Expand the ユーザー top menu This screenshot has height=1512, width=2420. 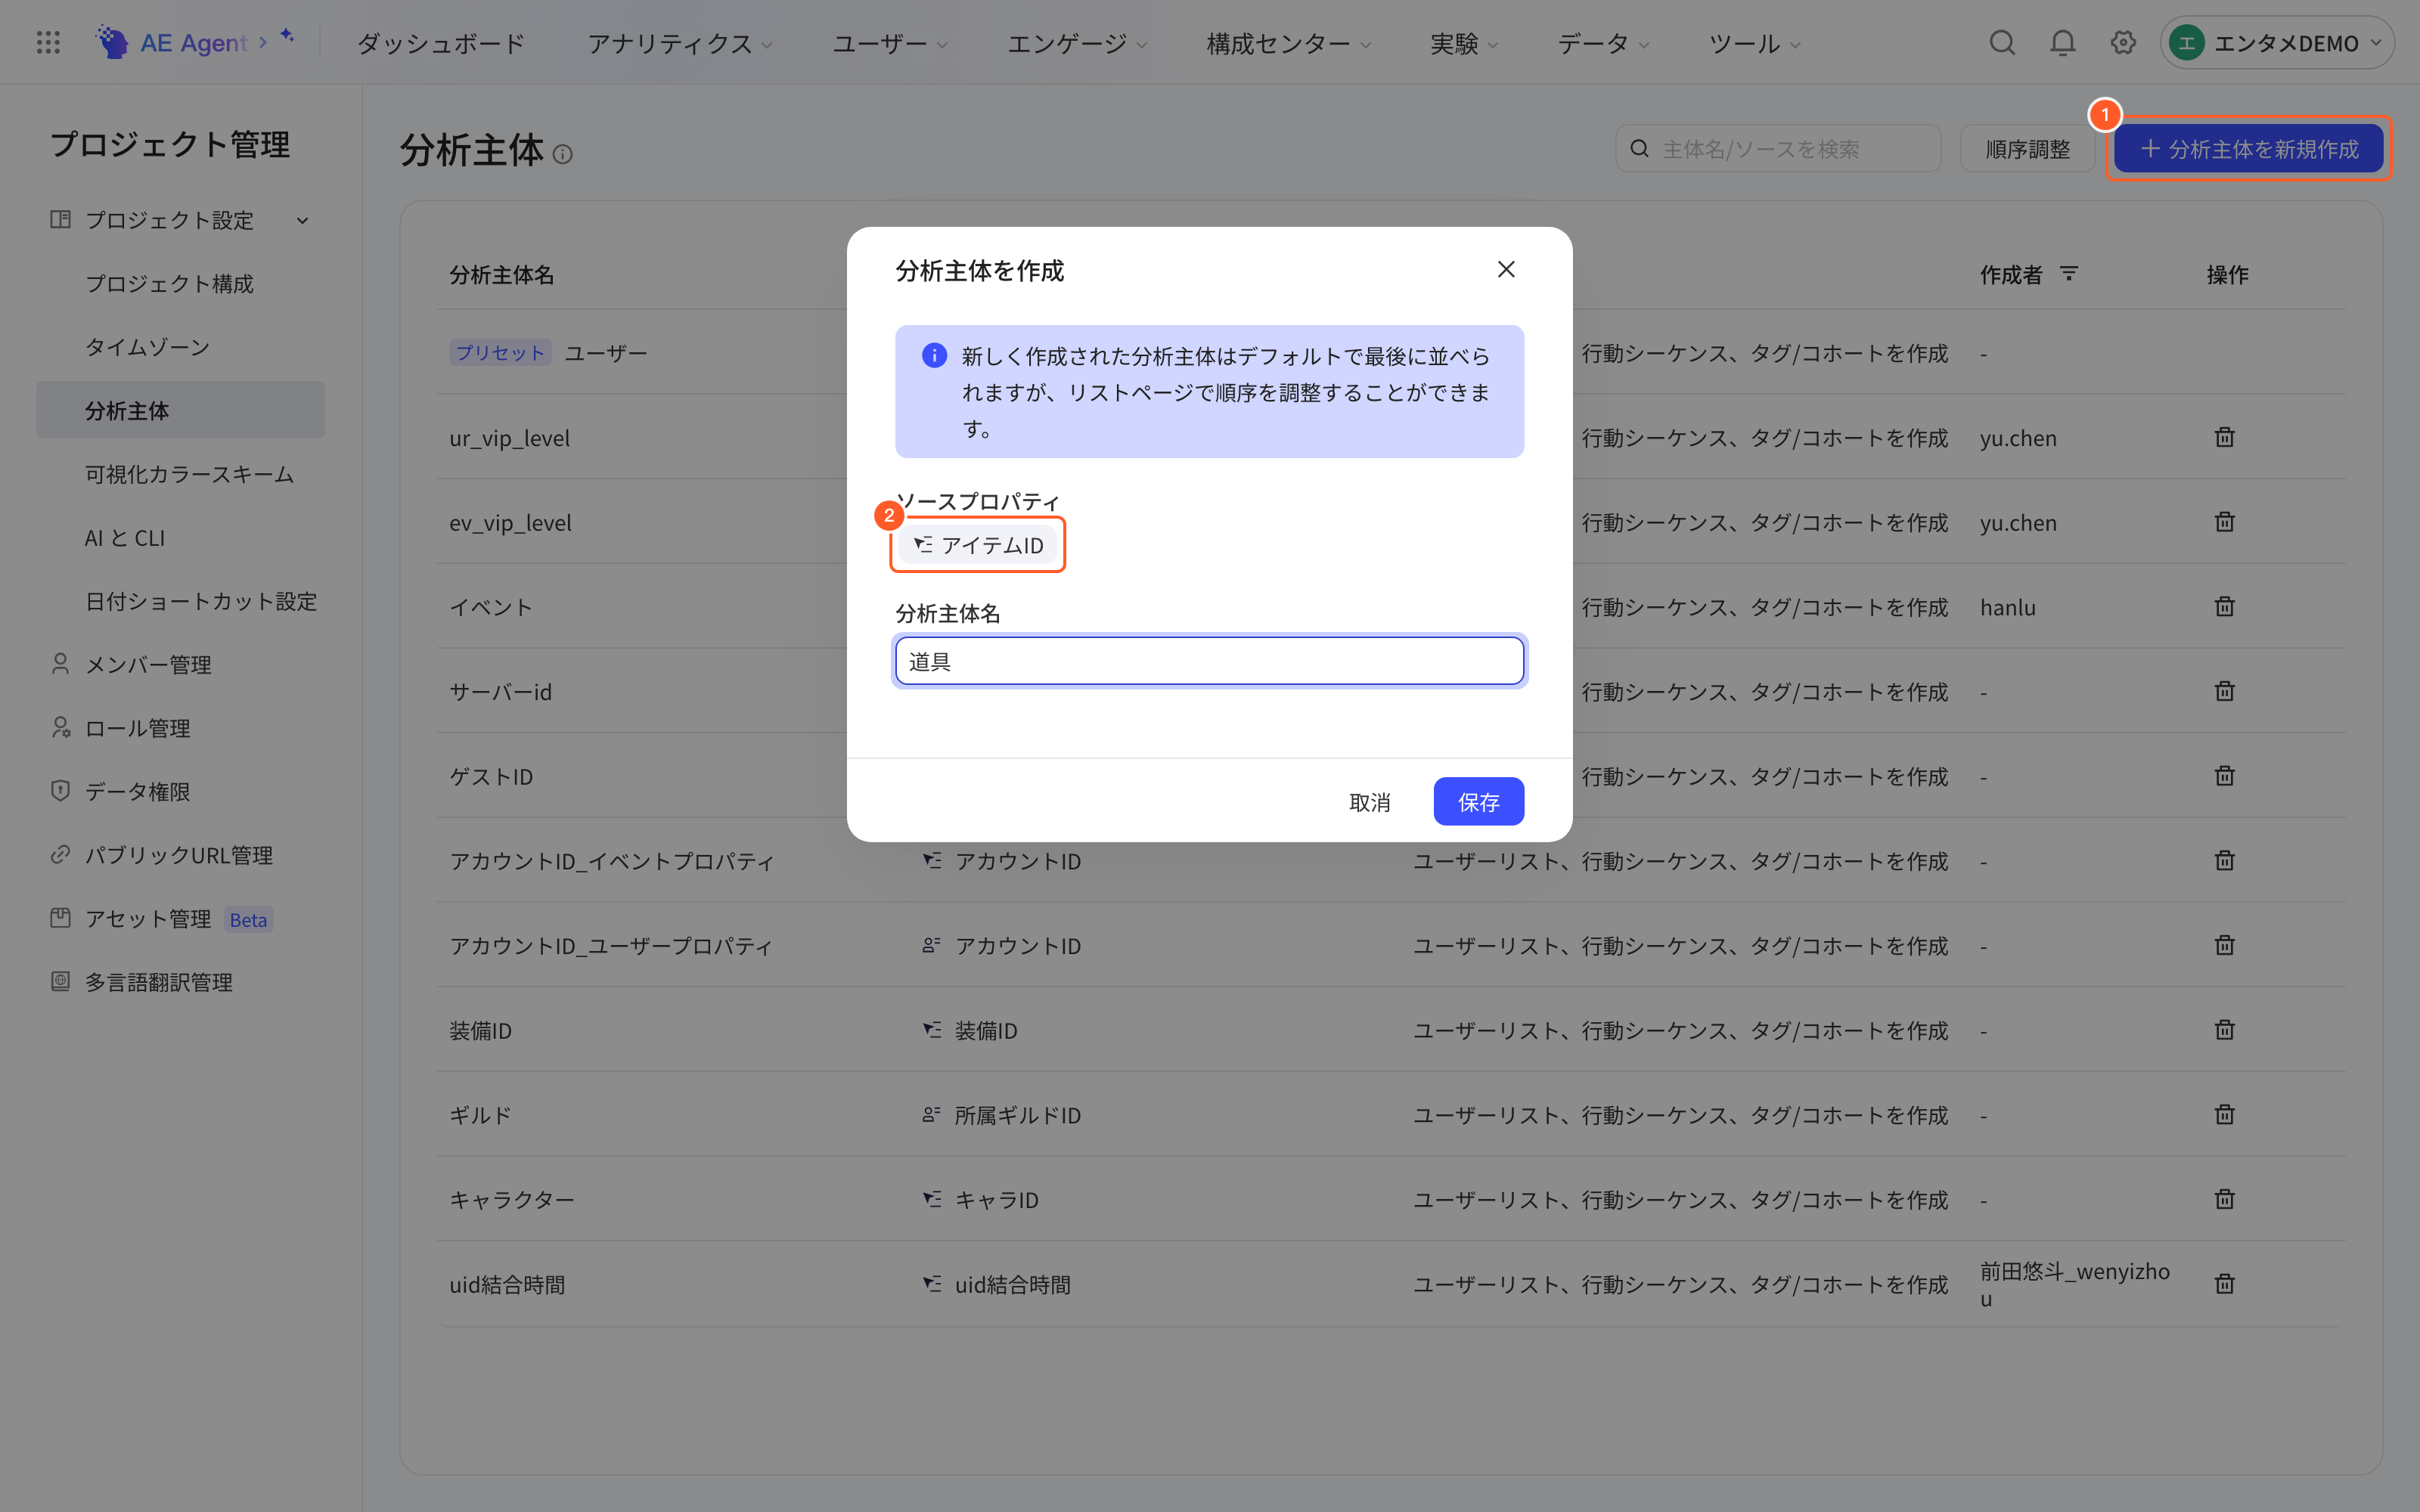889,43
